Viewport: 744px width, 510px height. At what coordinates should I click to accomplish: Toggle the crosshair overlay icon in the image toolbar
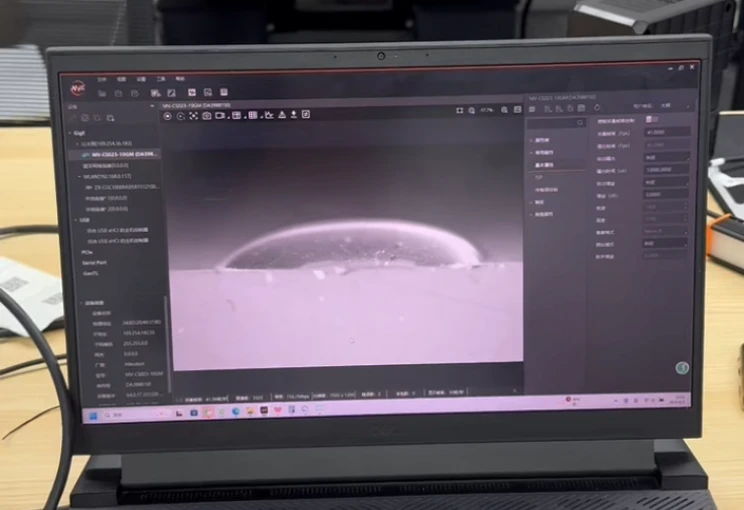[194, 116]
